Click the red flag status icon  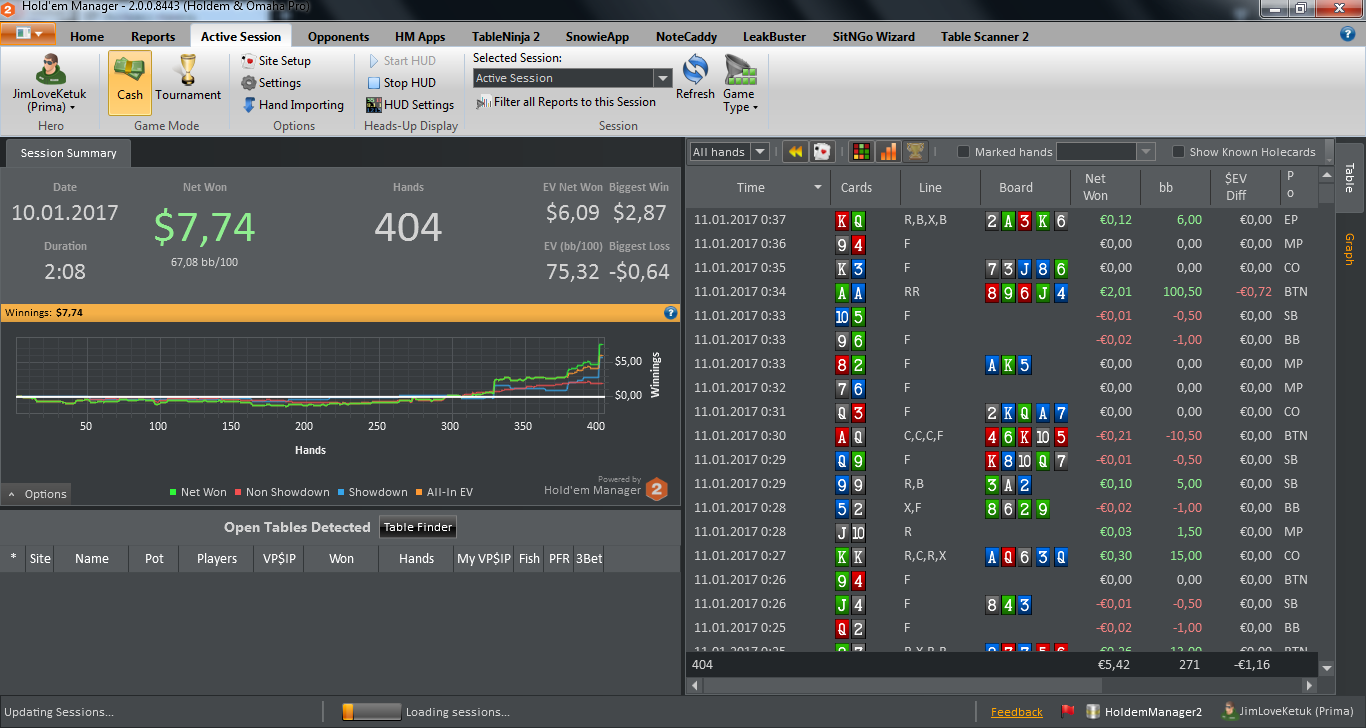tap(1067, 712)
